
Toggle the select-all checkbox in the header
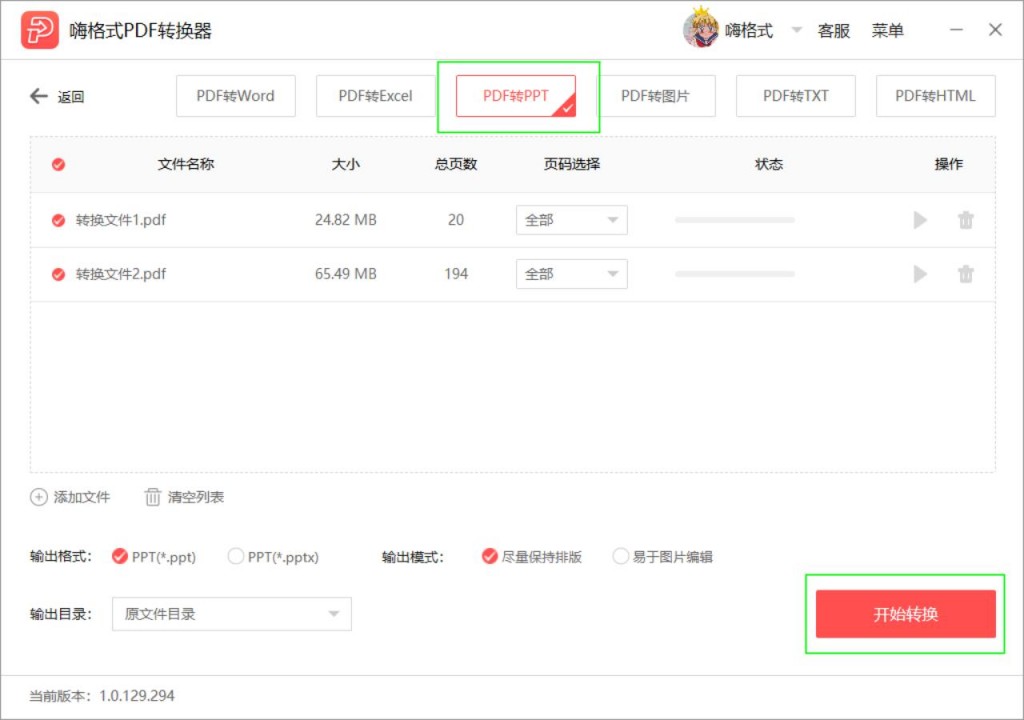coord(58,164)
